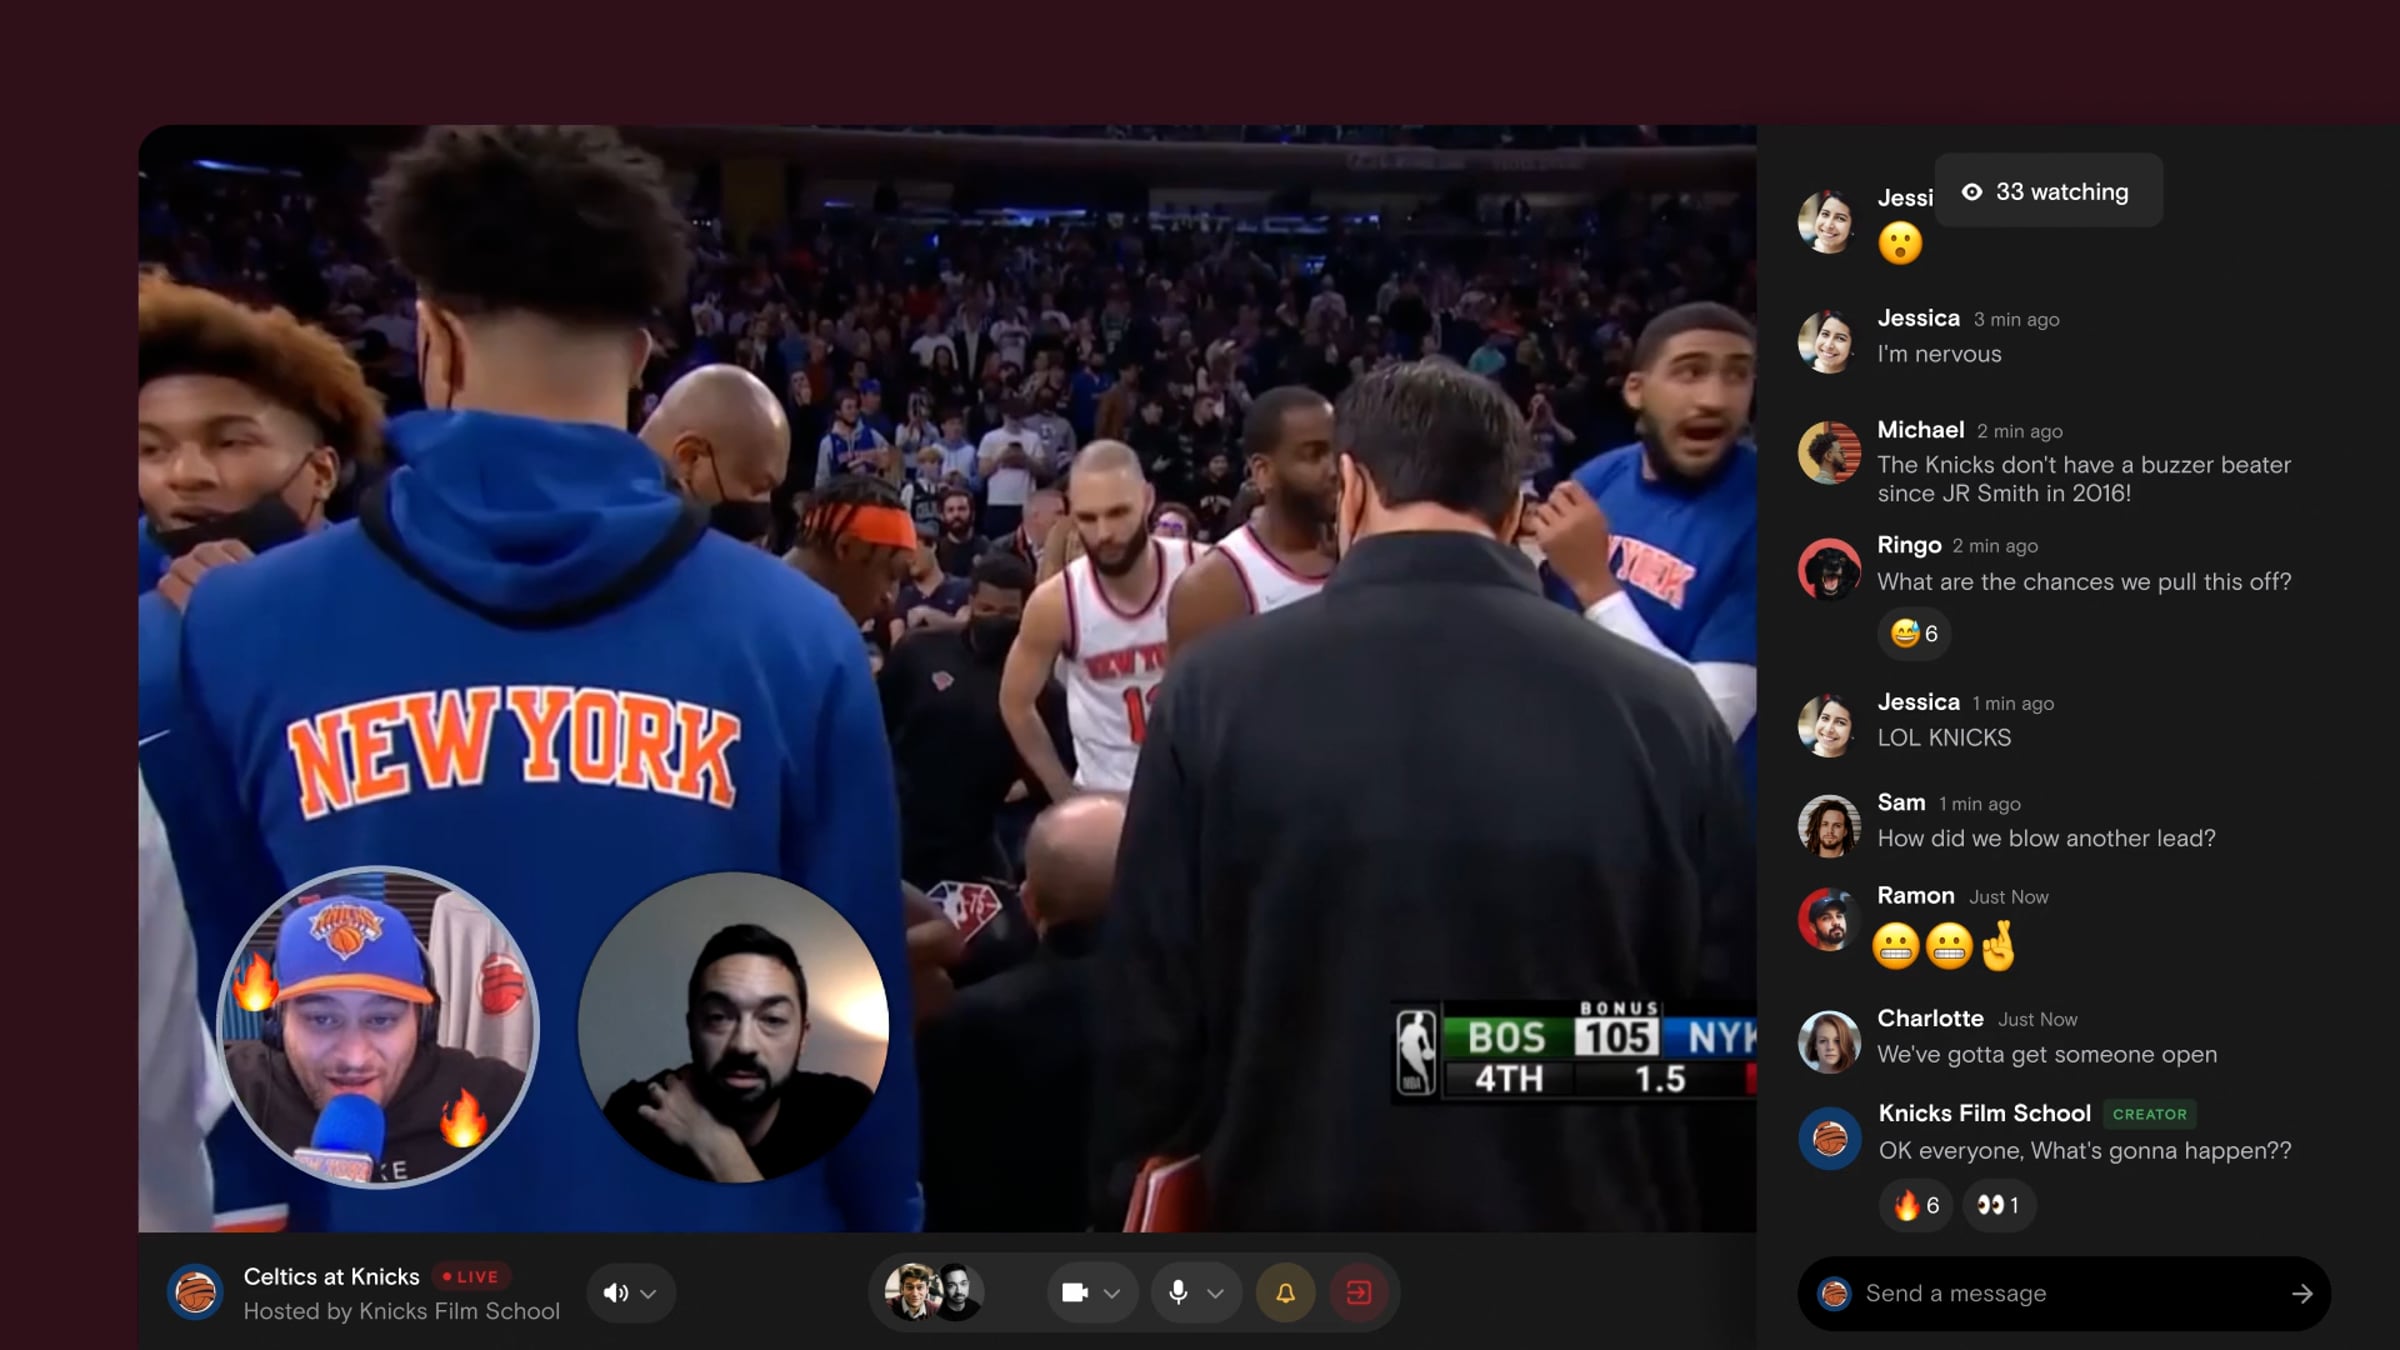Click your small avatar in the message box
This screenshot has width=2400, height=1350.
(1834, 1294)
